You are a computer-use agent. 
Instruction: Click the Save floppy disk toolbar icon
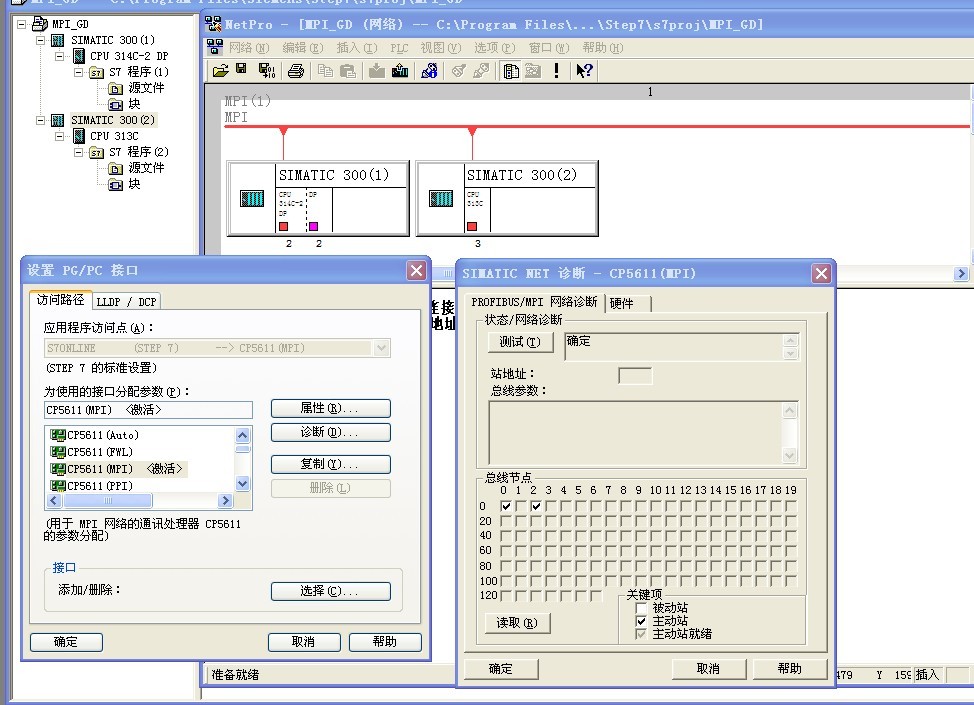[x=241, y=70]
